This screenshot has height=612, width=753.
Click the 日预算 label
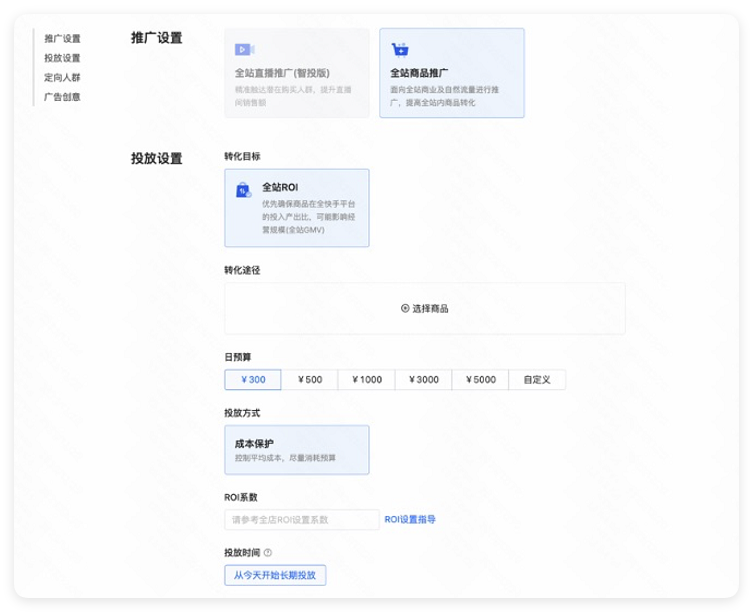click(238, 357)
